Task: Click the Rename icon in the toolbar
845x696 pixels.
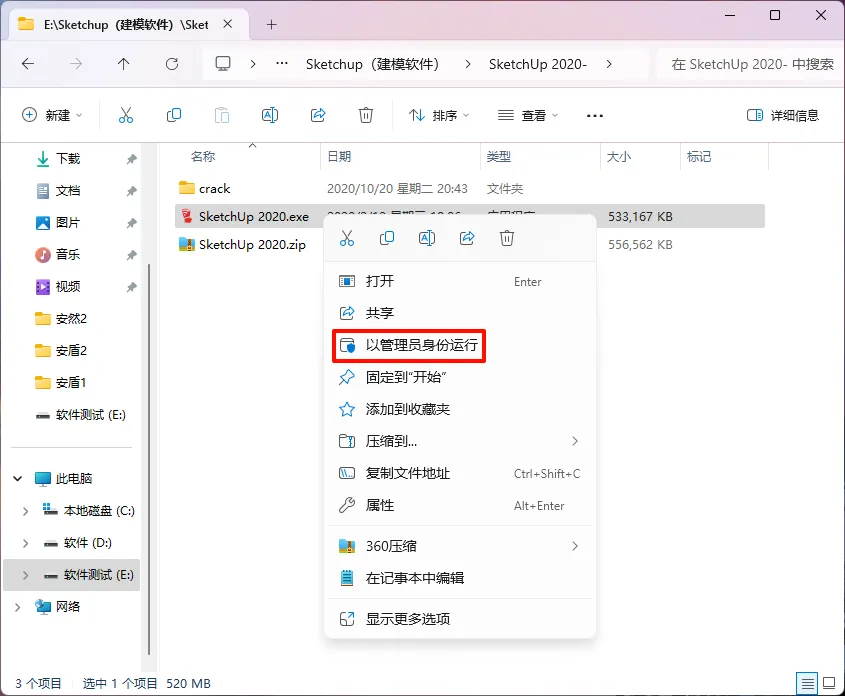Action: [x=269, y=115]
